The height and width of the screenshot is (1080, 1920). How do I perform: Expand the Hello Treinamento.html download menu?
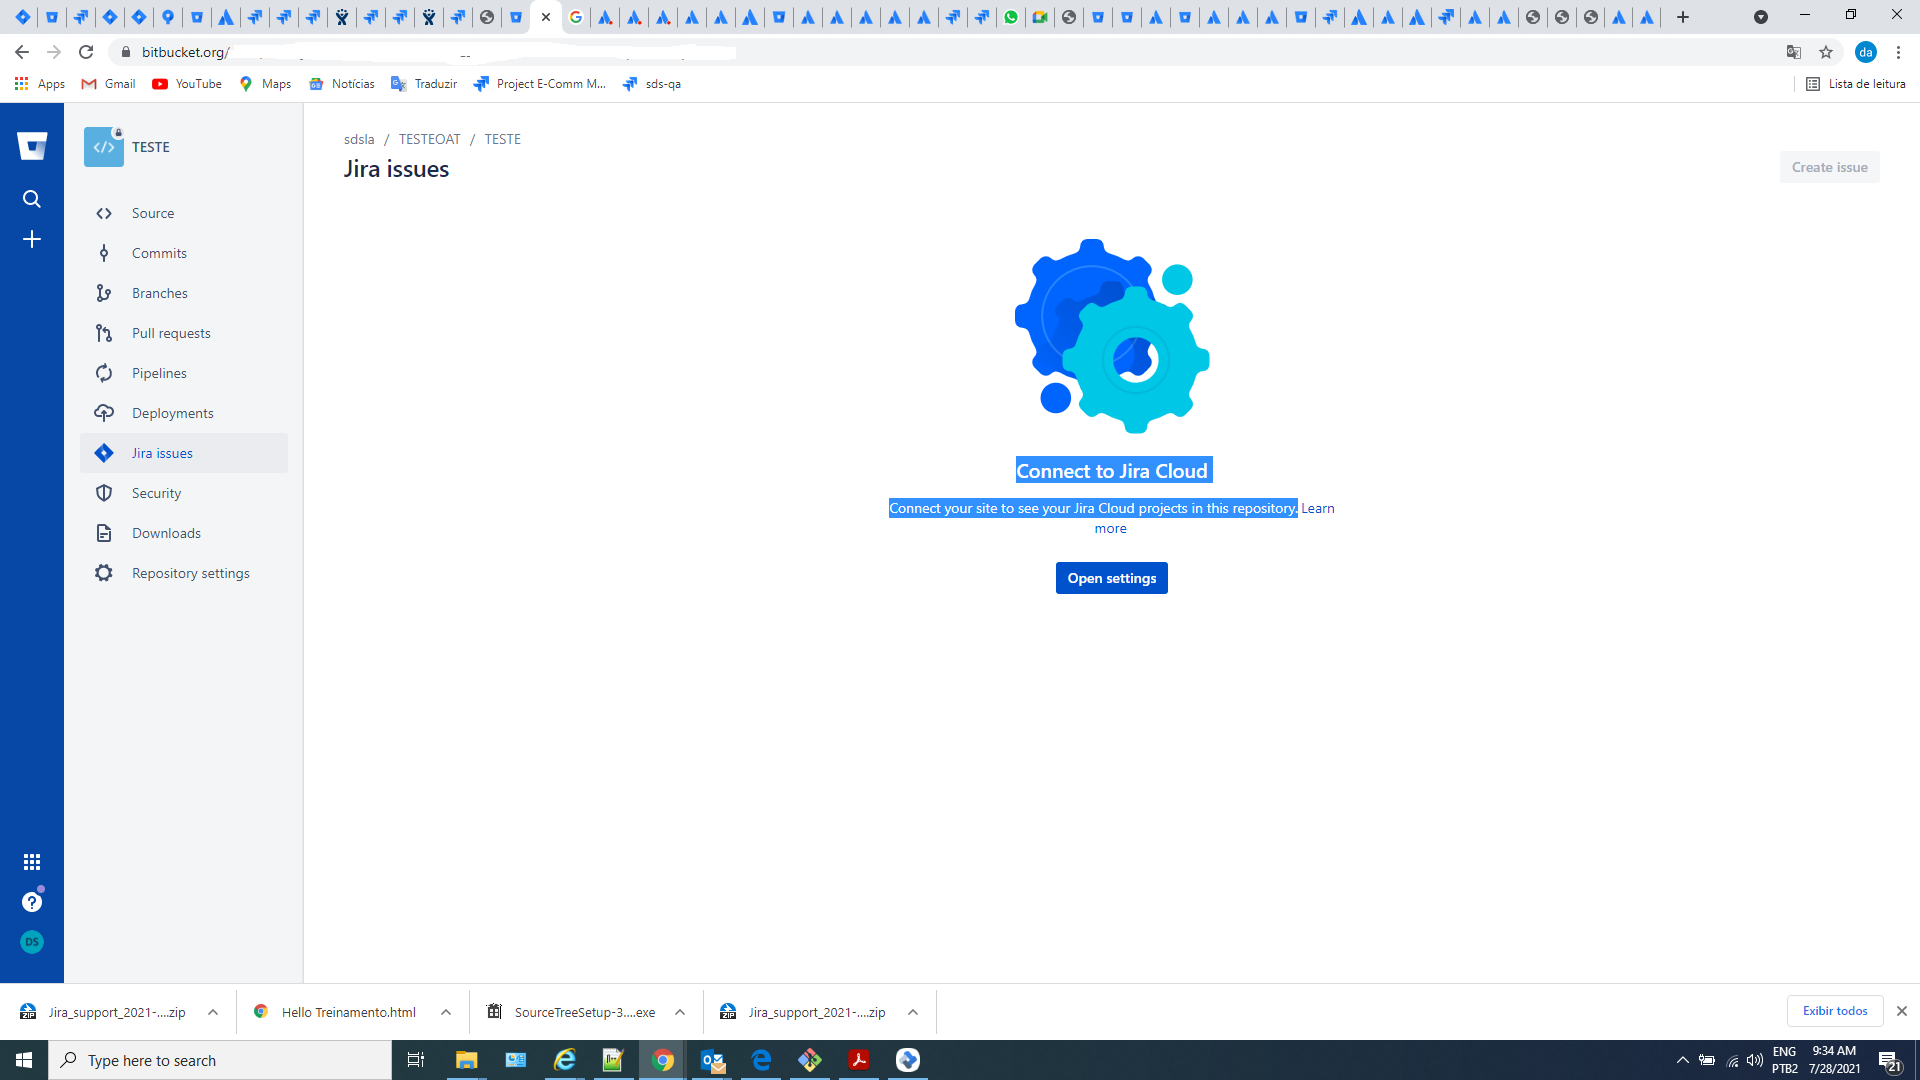pos(446,1012)
